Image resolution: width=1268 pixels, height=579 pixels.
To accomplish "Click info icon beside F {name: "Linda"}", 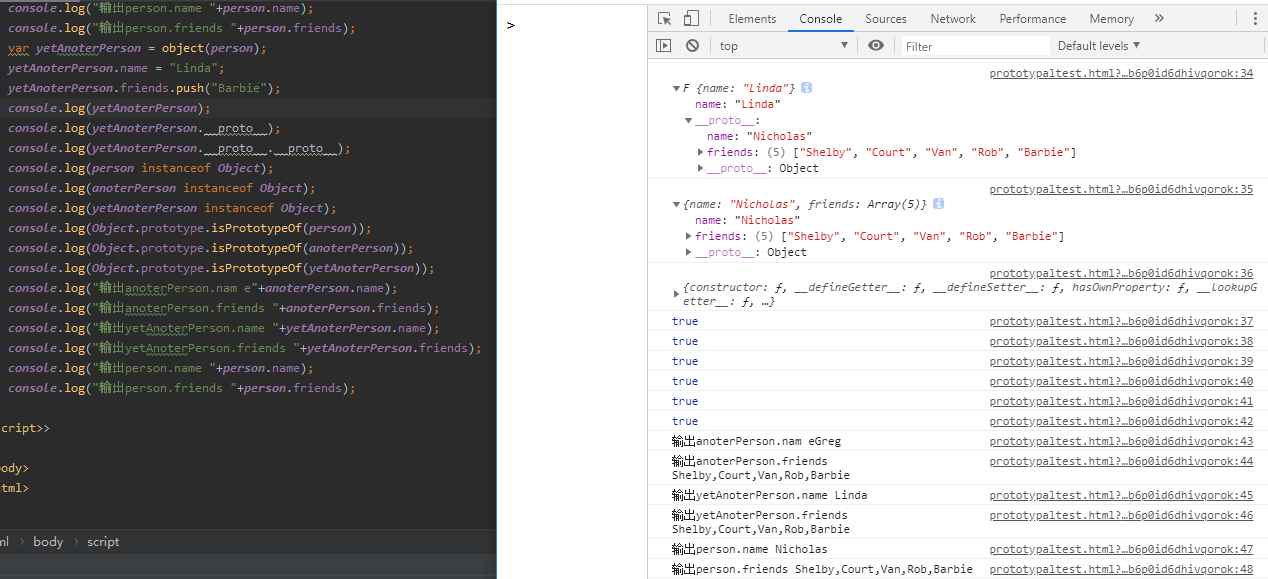I will [x=806, y=88].
